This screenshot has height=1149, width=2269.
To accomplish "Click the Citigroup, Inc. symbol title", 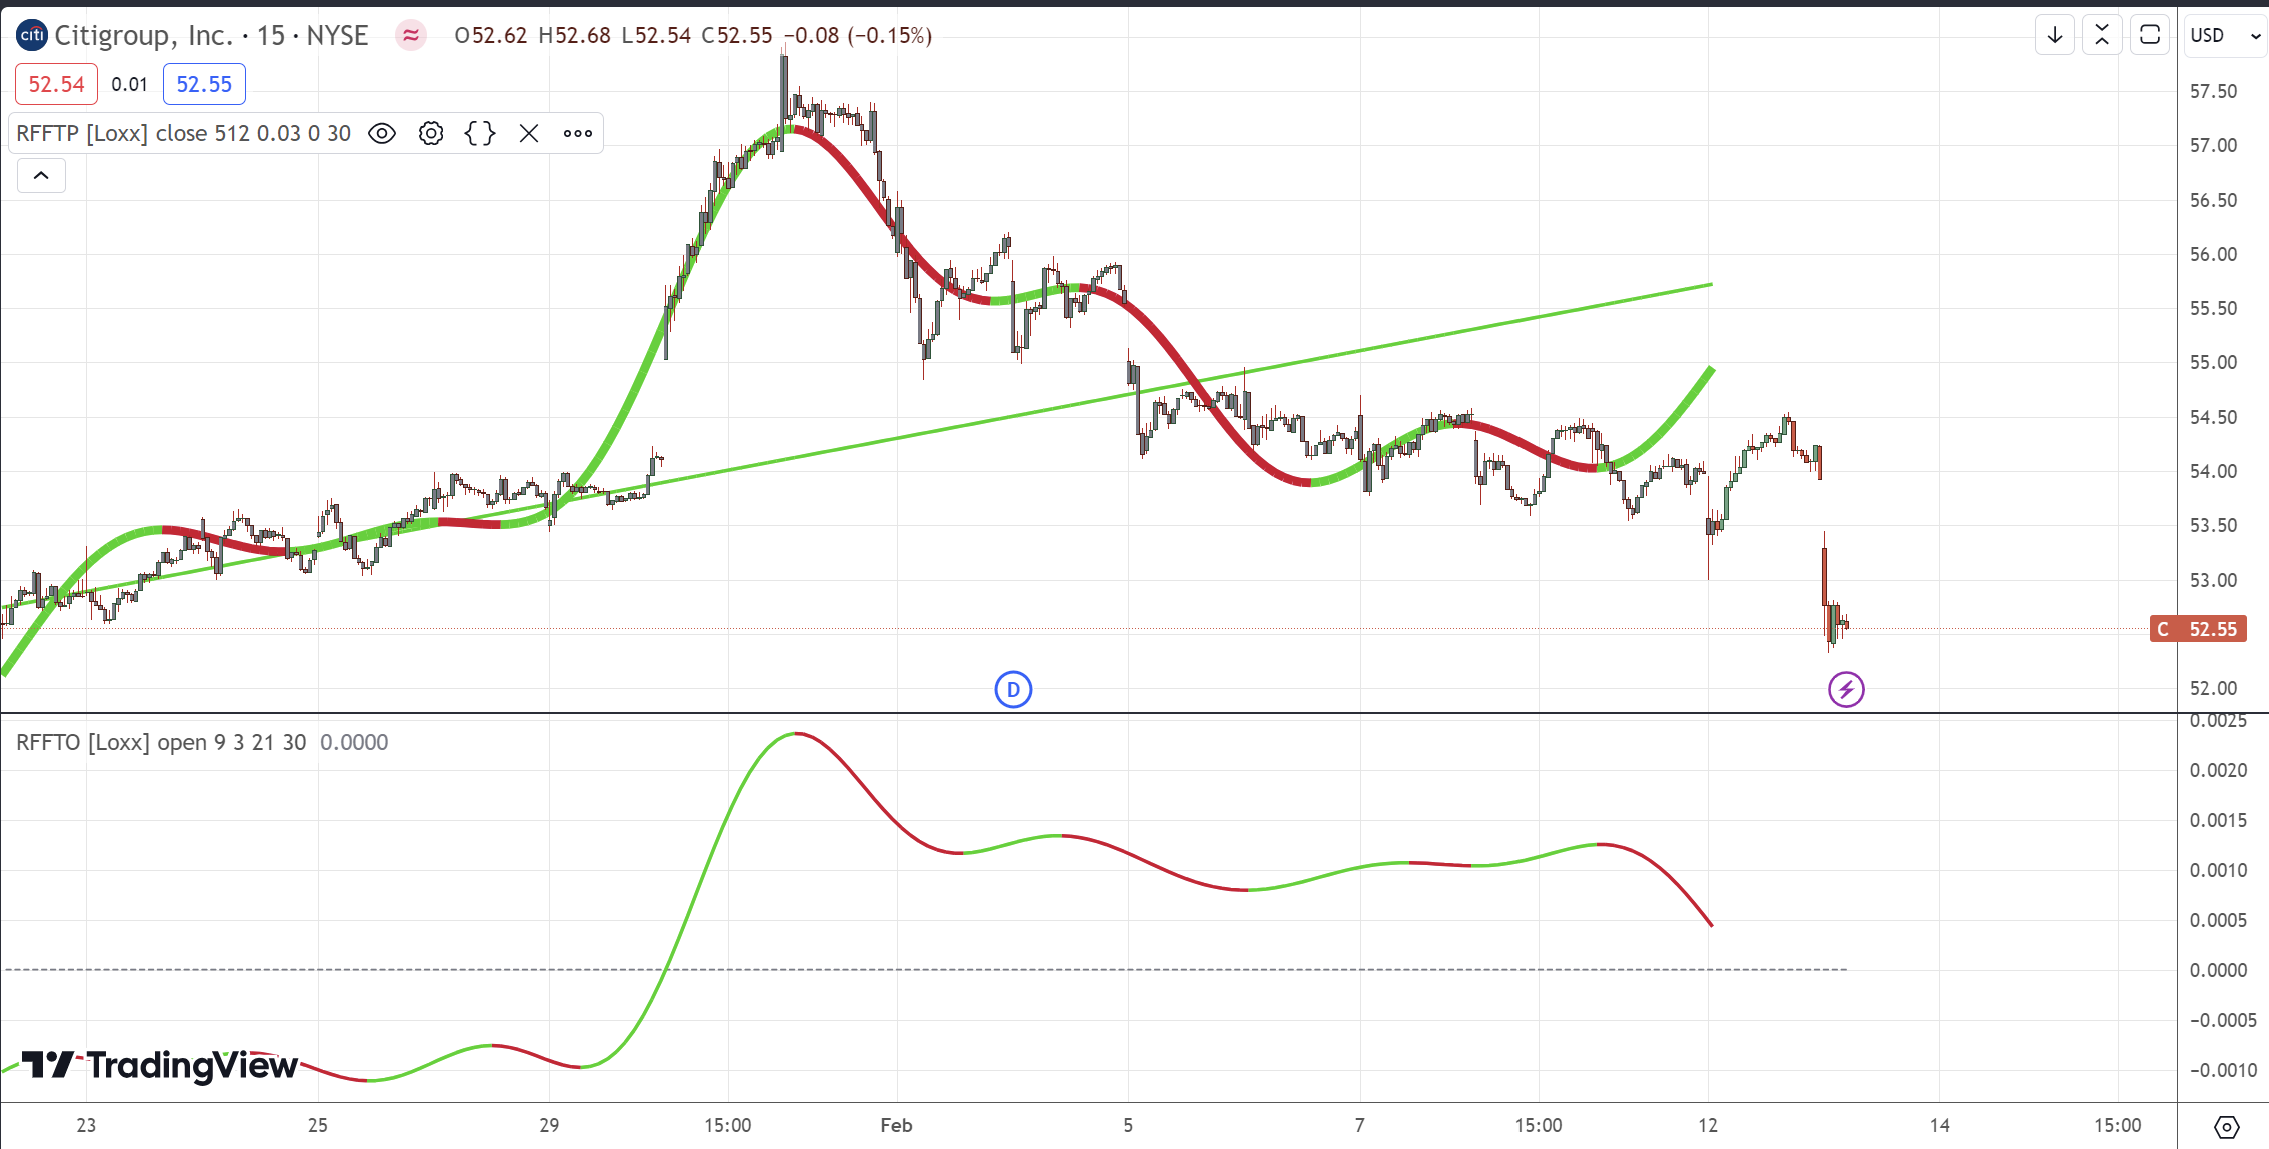I will point(143,36).
